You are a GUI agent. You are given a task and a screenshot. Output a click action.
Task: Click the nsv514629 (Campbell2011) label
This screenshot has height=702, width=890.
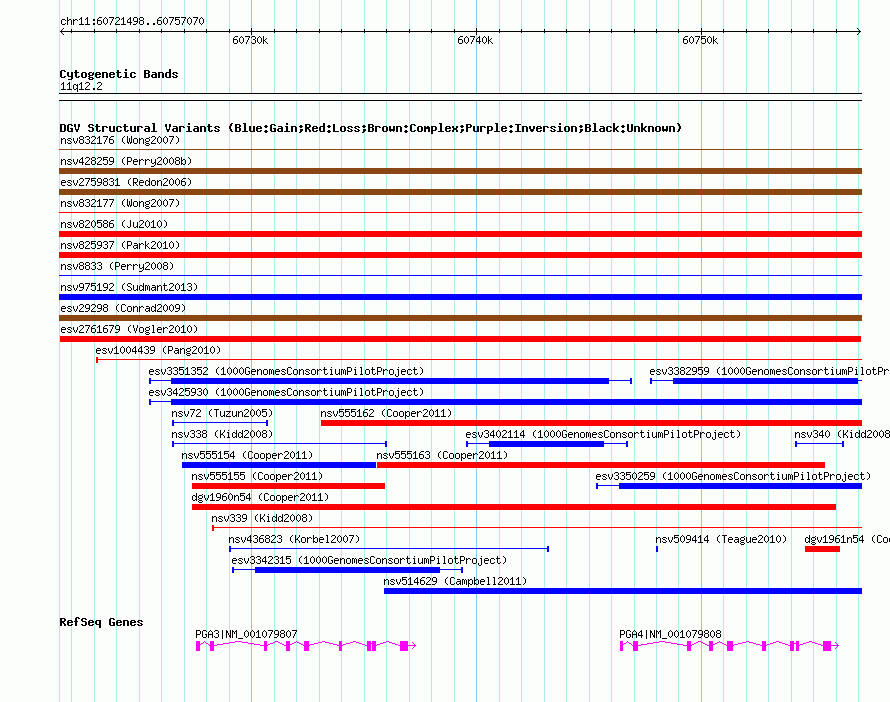pos(455,581)
